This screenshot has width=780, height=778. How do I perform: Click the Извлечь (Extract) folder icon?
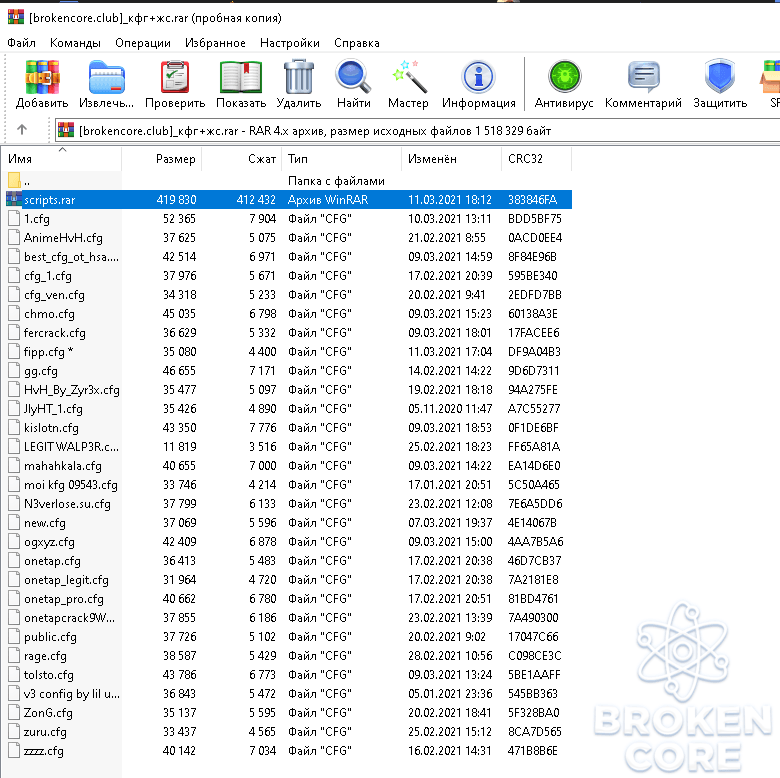click(x=106, y=77)
